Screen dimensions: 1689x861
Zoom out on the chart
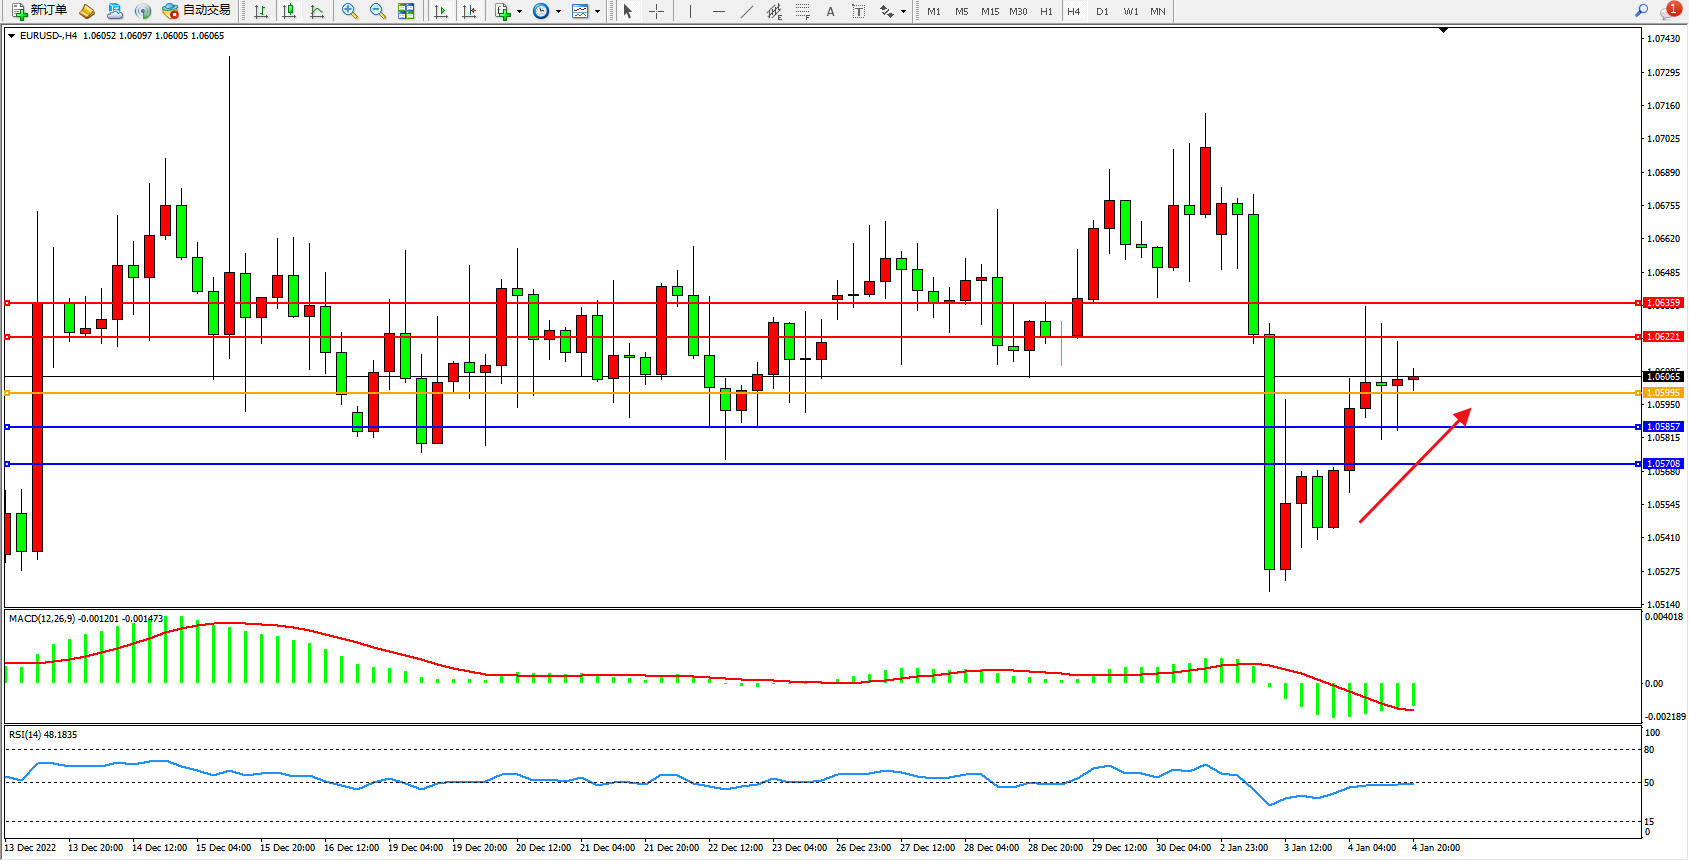point(378,11)
